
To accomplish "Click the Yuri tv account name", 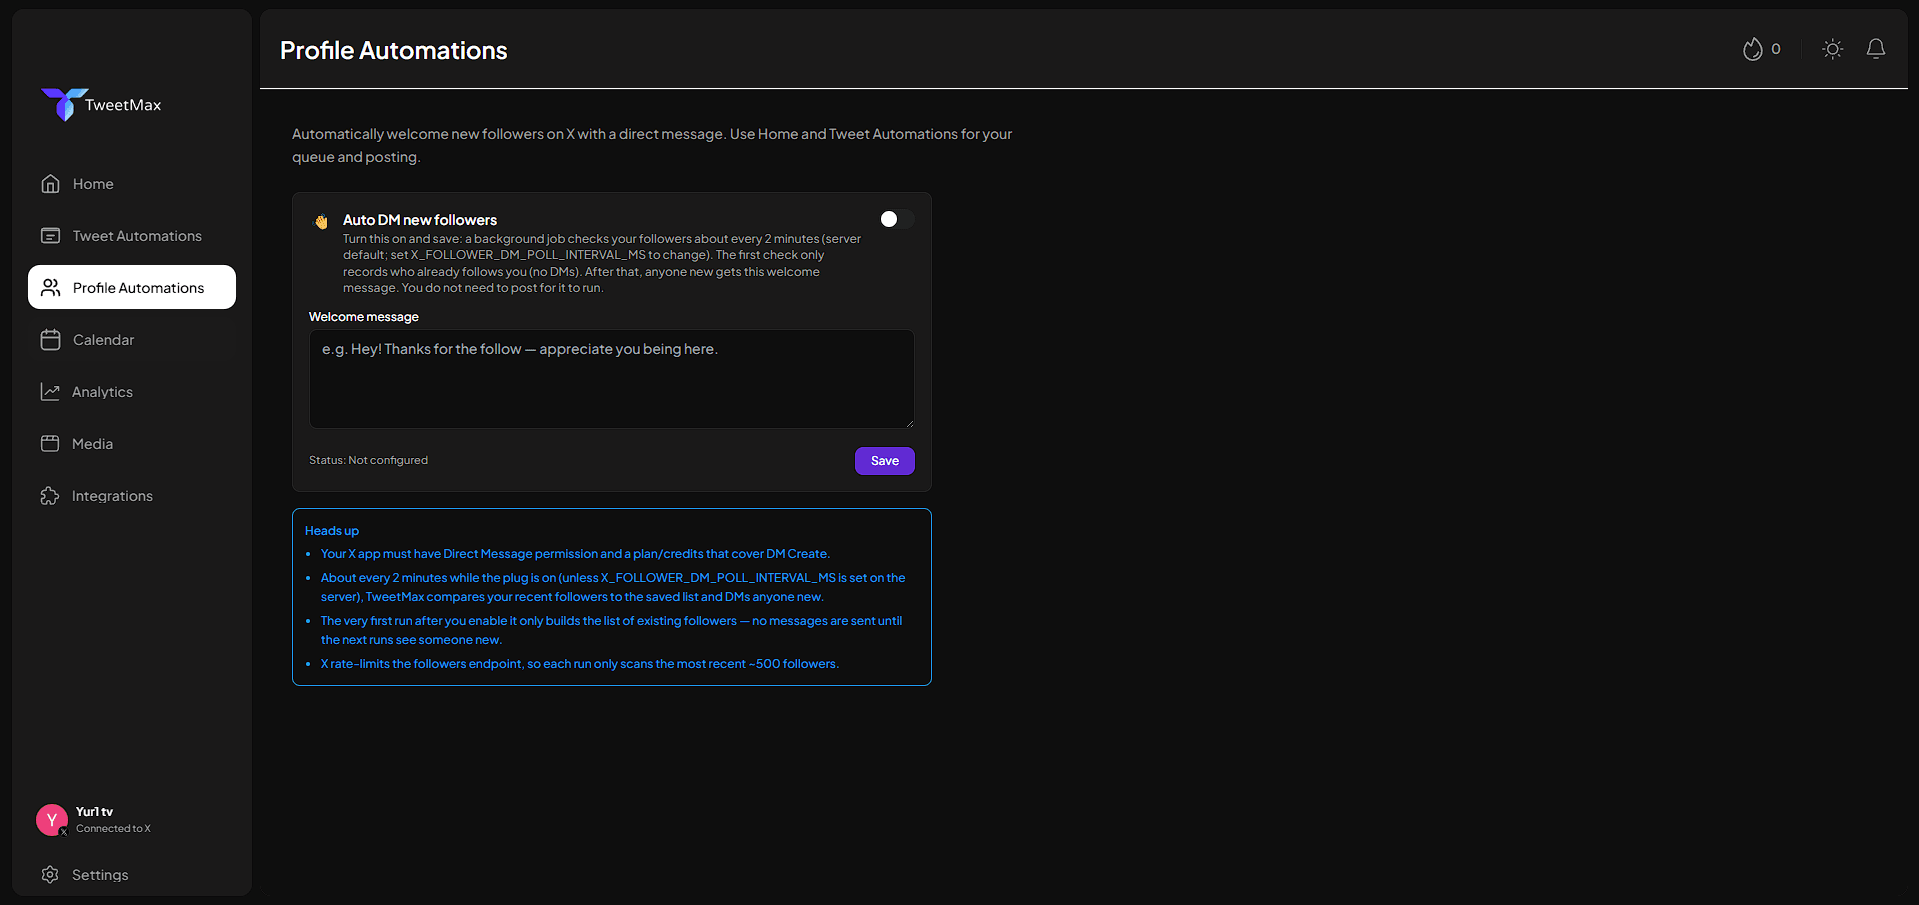I will tap(94, 812).
